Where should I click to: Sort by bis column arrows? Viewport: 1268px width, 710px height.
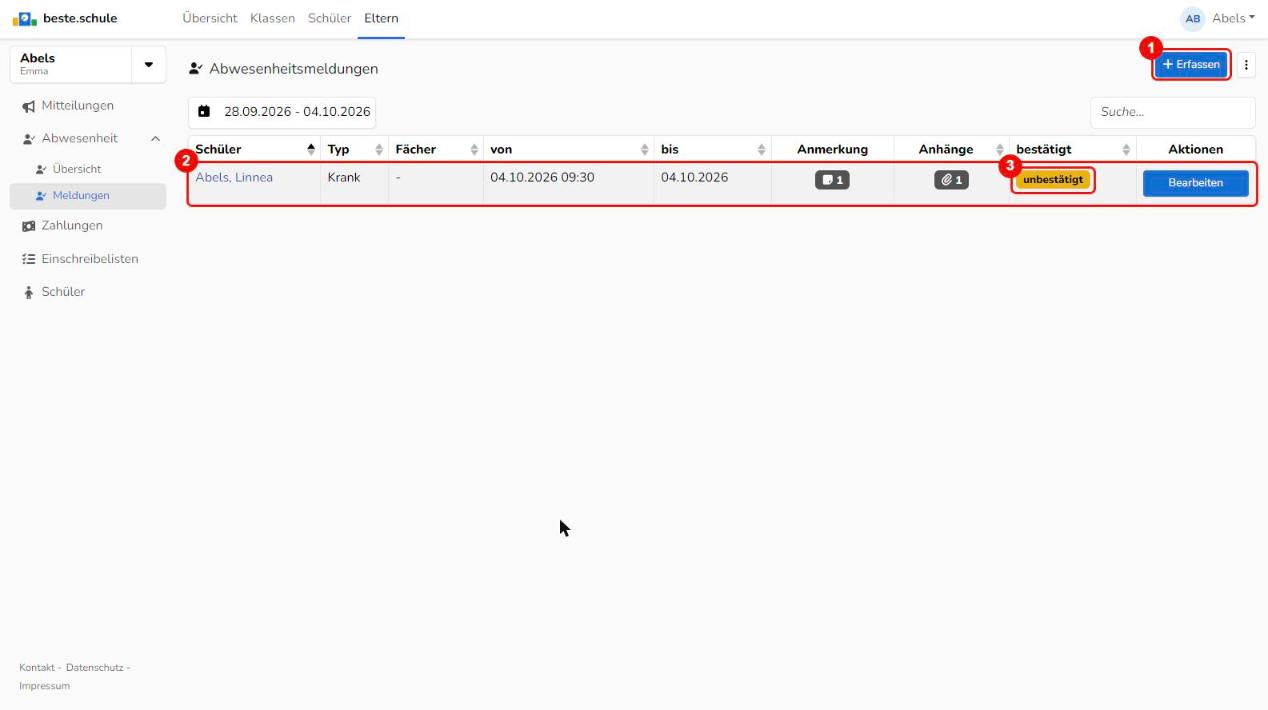[x=762, y=150]
